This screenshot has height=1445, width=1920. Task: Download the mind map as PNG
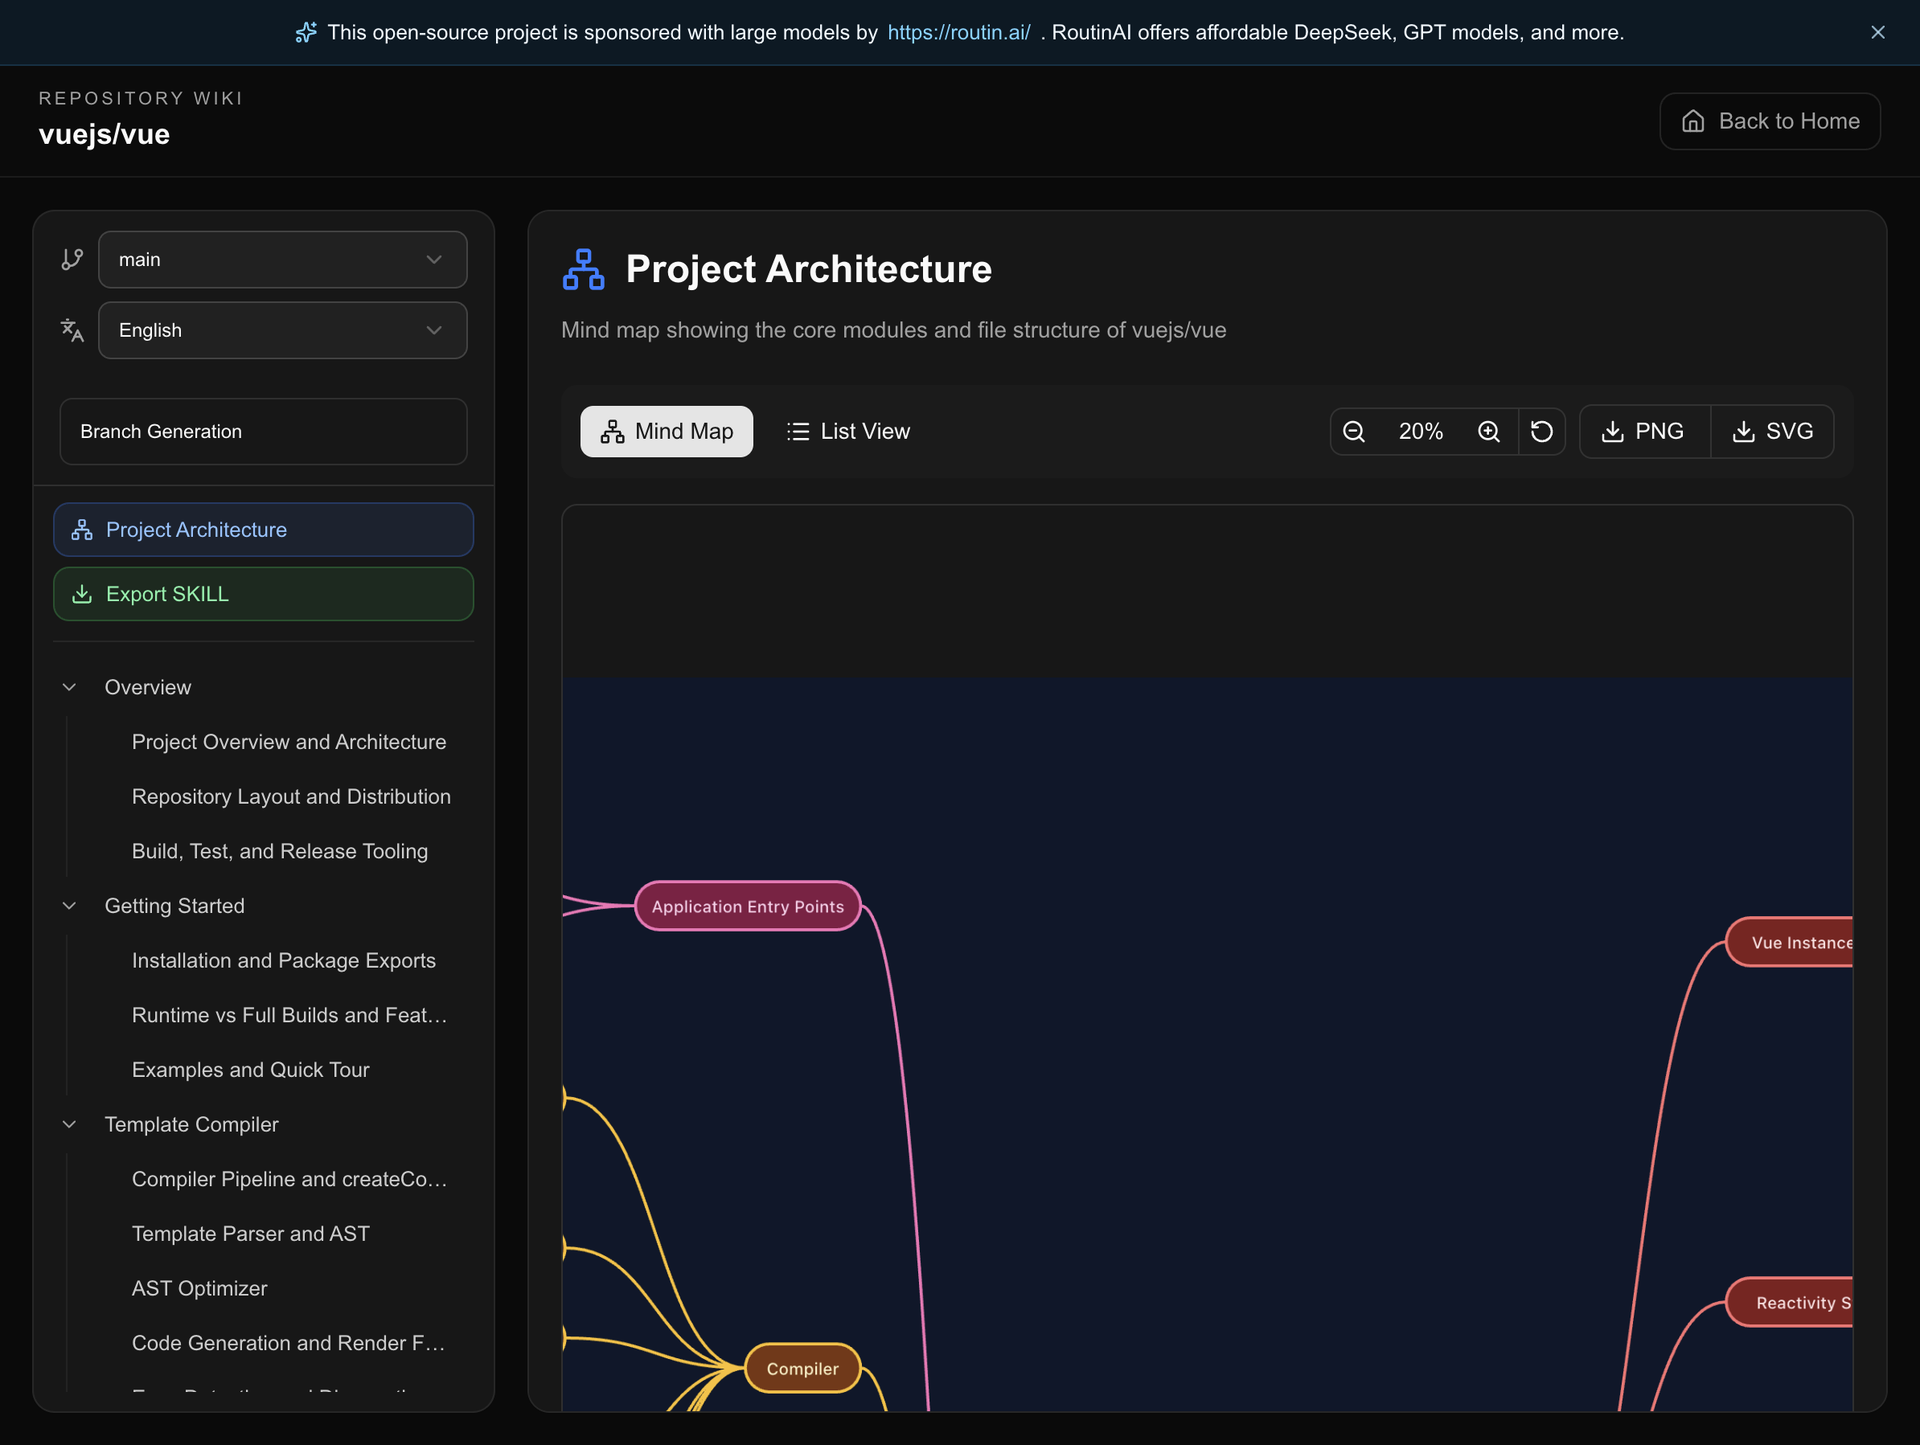click(1644, 431)
